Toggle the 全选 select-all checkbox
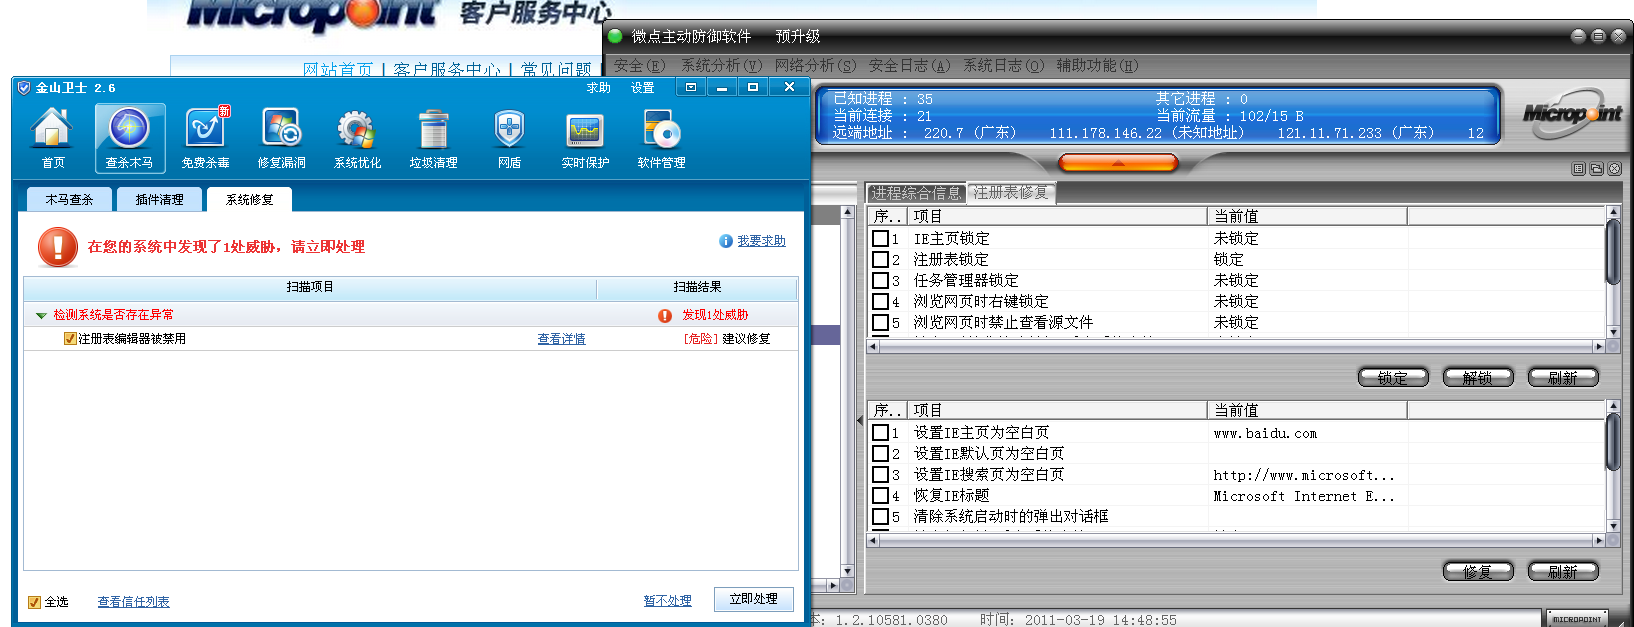 pyautogui.click(x=35, y=602)
